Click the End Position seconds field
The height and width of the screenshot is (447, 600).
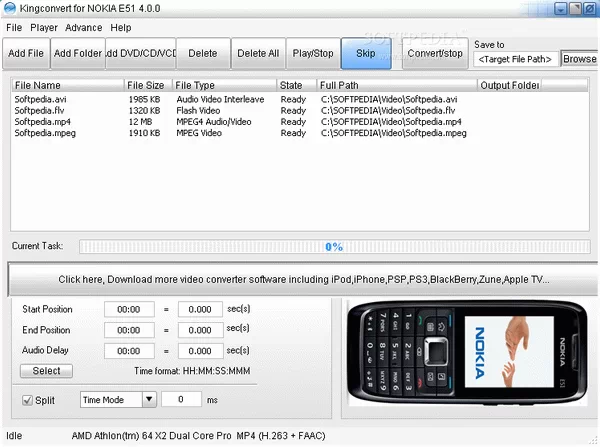click(x=200, y=330)
